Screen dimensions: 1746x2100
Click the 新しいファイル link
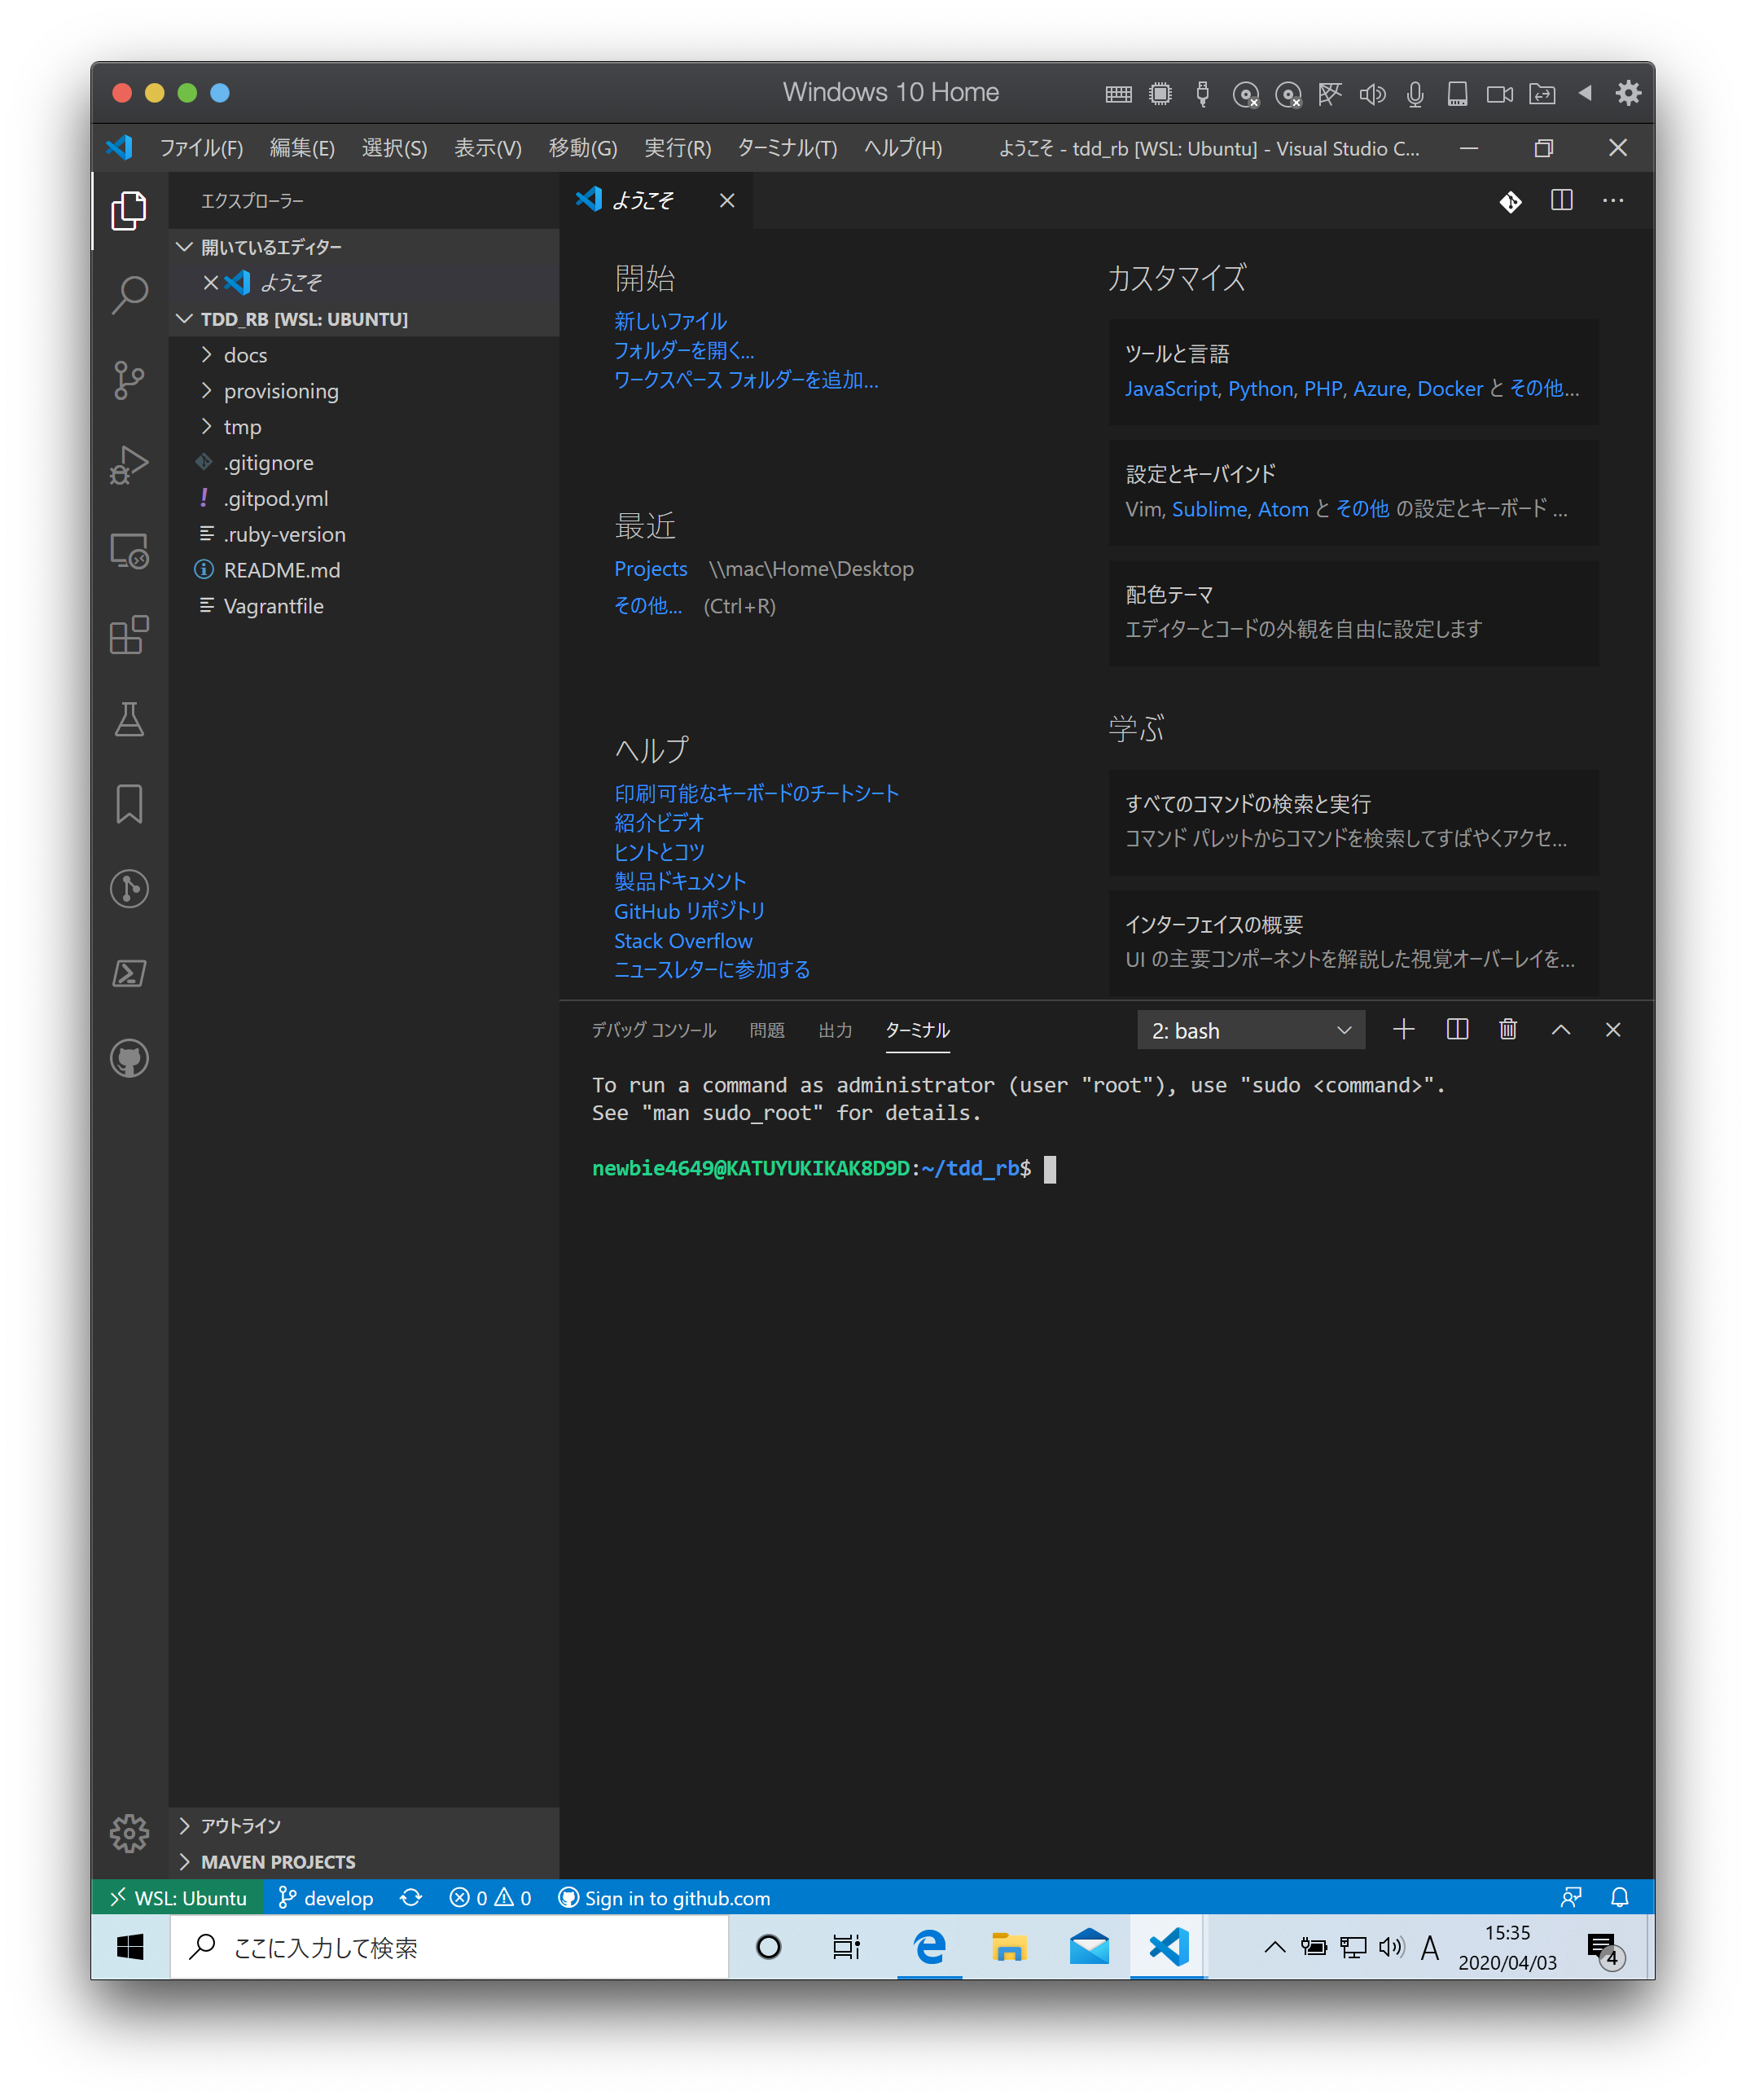(670, 321)
